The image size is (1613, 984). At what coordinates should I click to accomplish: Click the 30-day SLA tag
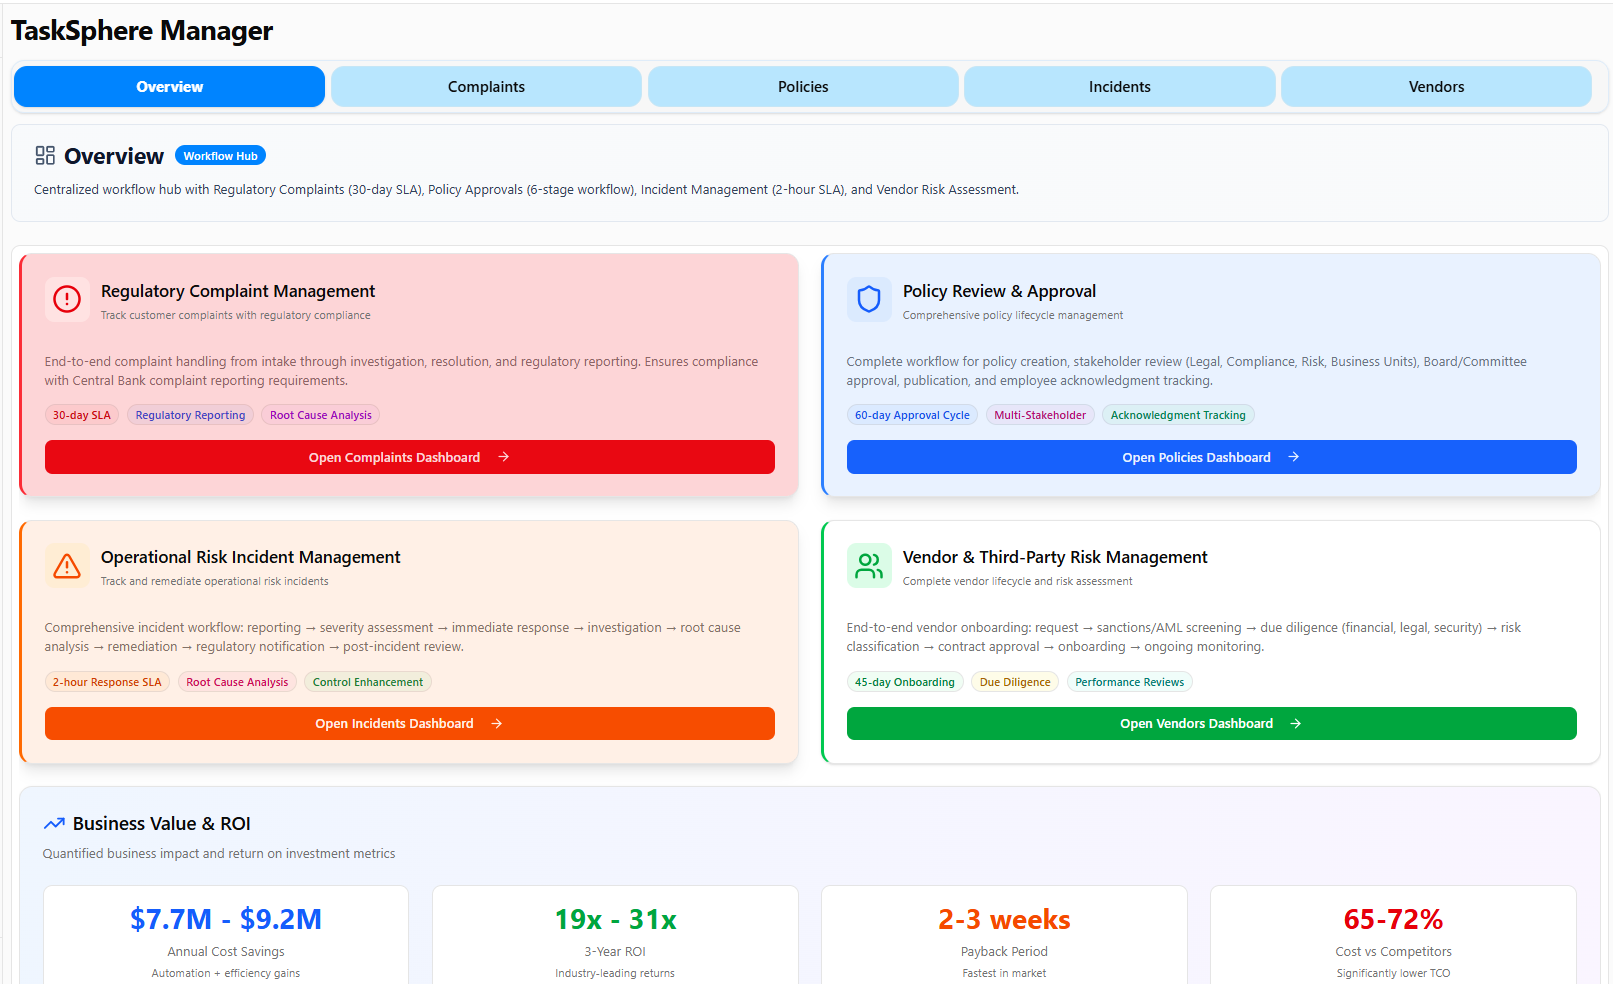[82, 415]
